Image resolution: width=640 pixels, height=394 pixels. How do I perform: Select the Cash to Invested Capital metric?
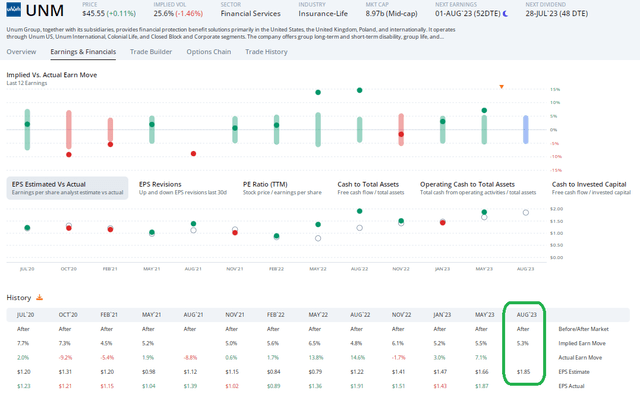click(591, 188)
